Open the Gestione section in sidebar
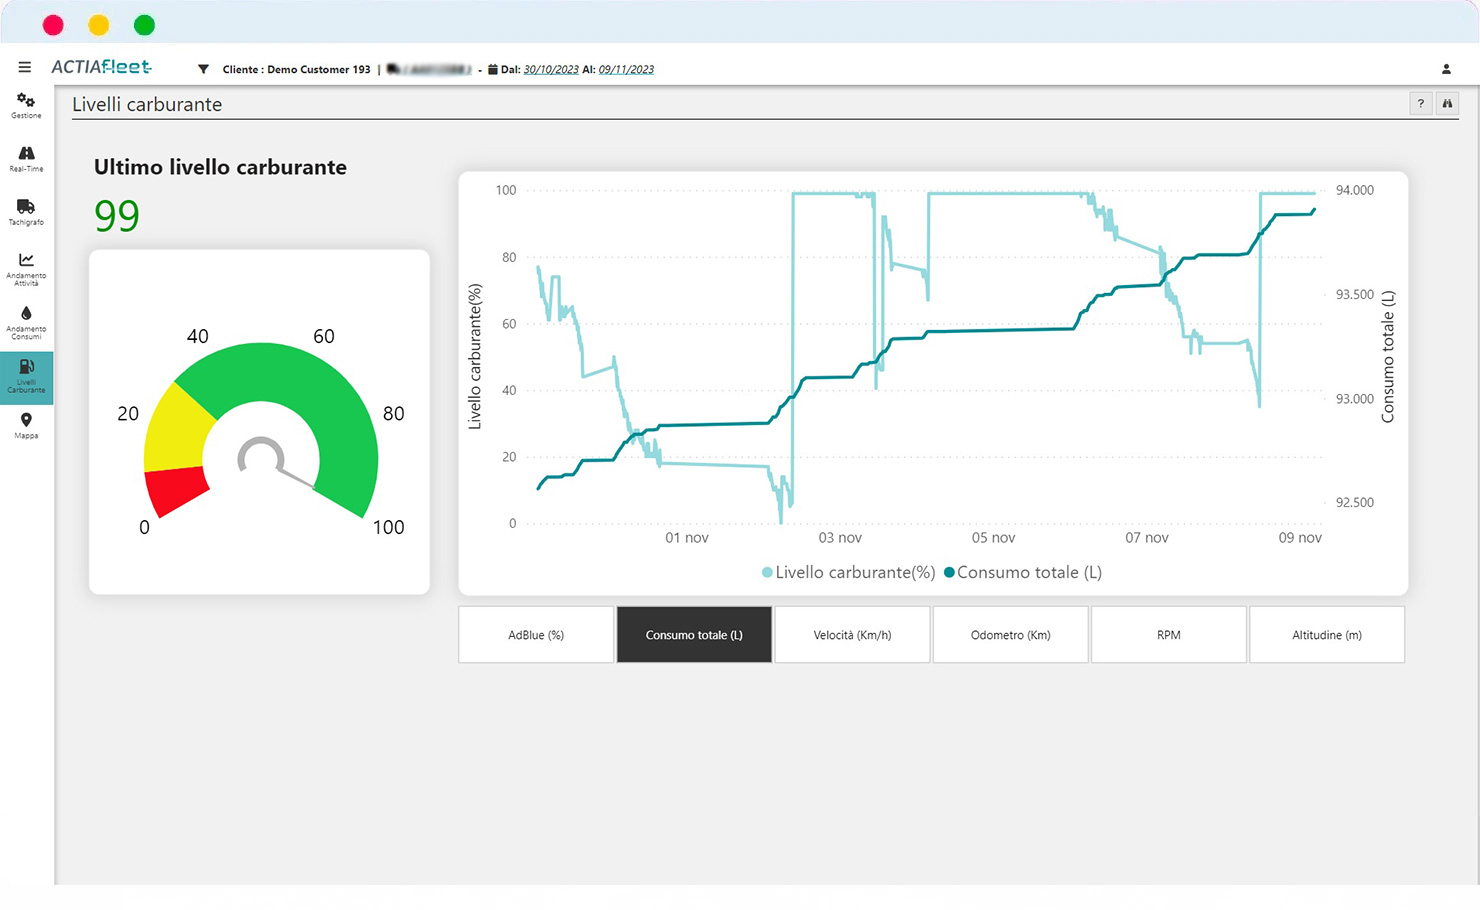 coord(26,105)
